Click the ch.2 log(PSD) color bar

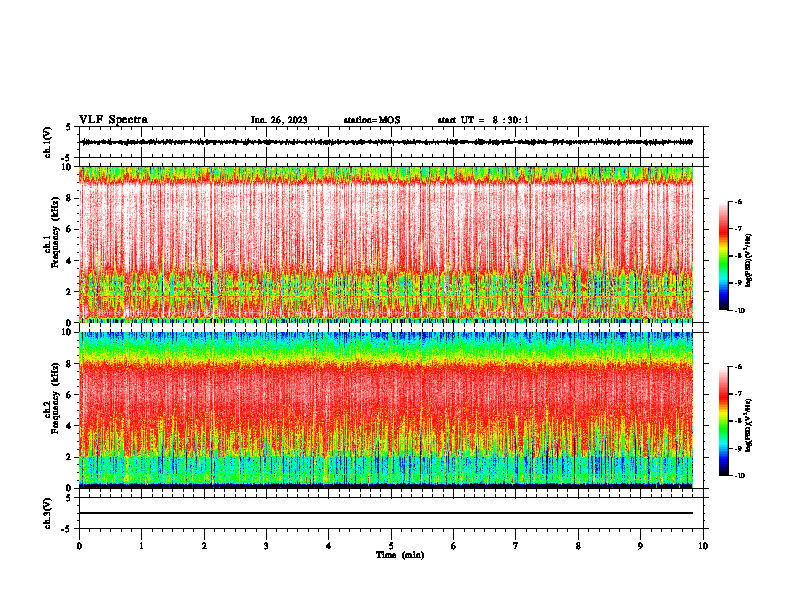pyautogui.click(x=723, y=421)
